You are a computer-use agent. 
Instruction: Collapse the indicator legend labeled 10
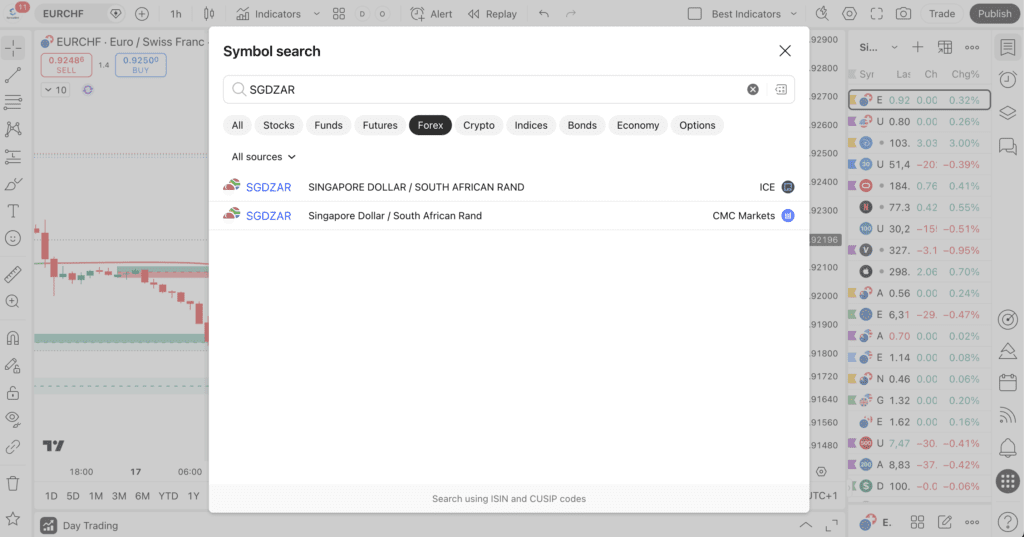coord(55,90)
